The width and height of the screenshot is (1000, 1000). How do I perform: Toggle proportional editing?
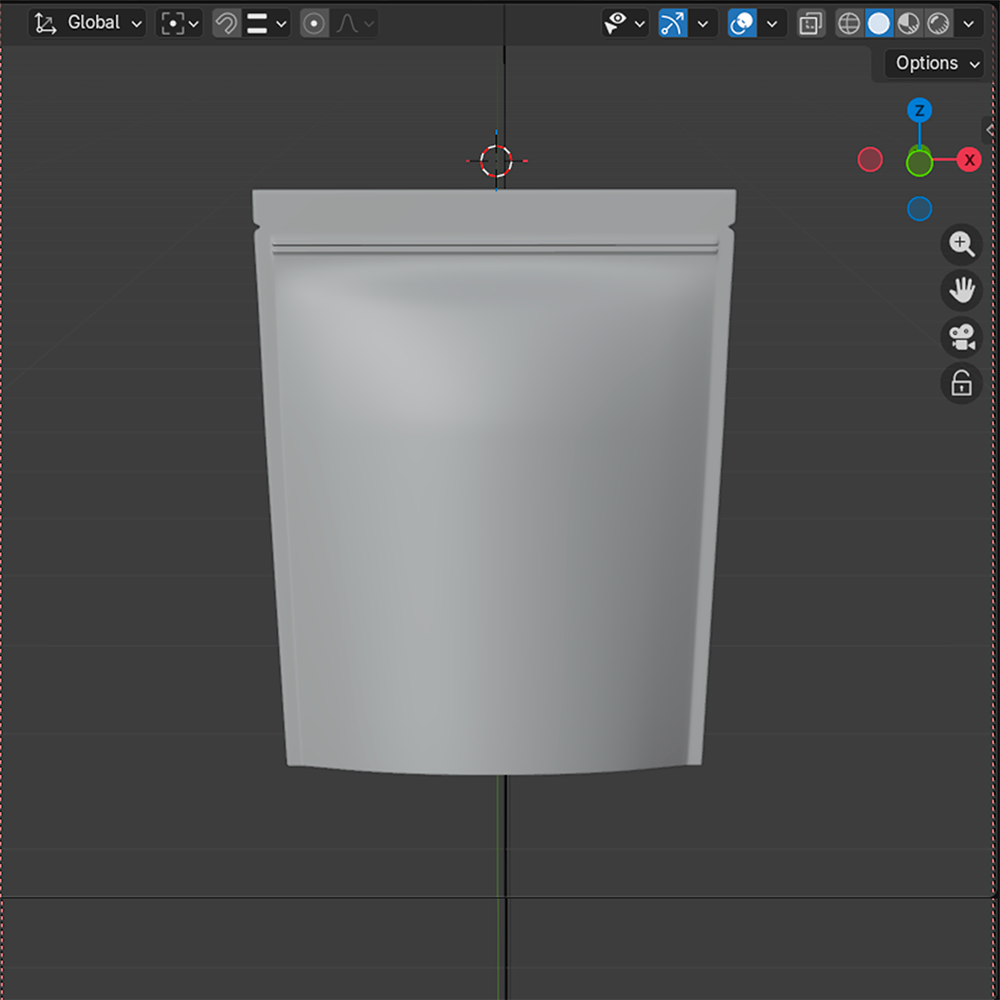(x=314, y=23)
